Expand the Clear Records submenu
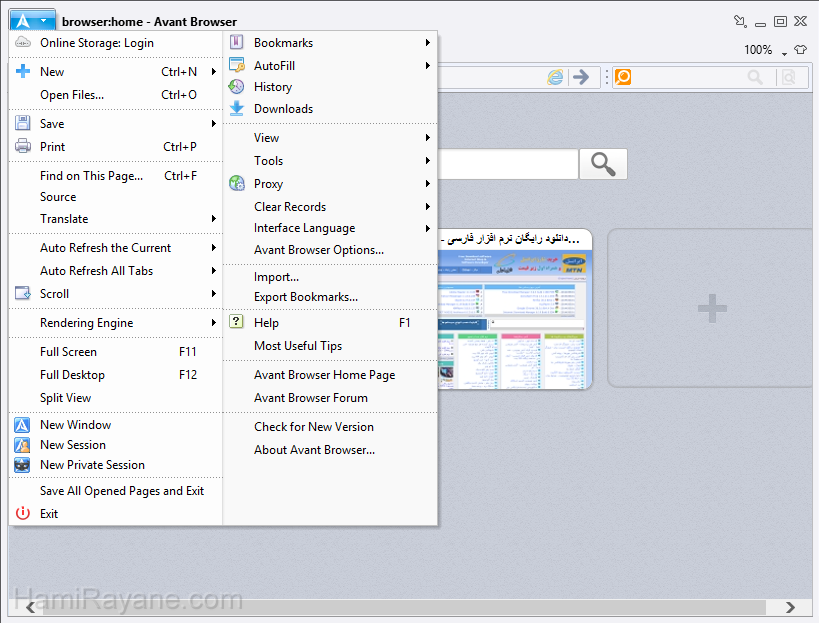 pos(428,206)
